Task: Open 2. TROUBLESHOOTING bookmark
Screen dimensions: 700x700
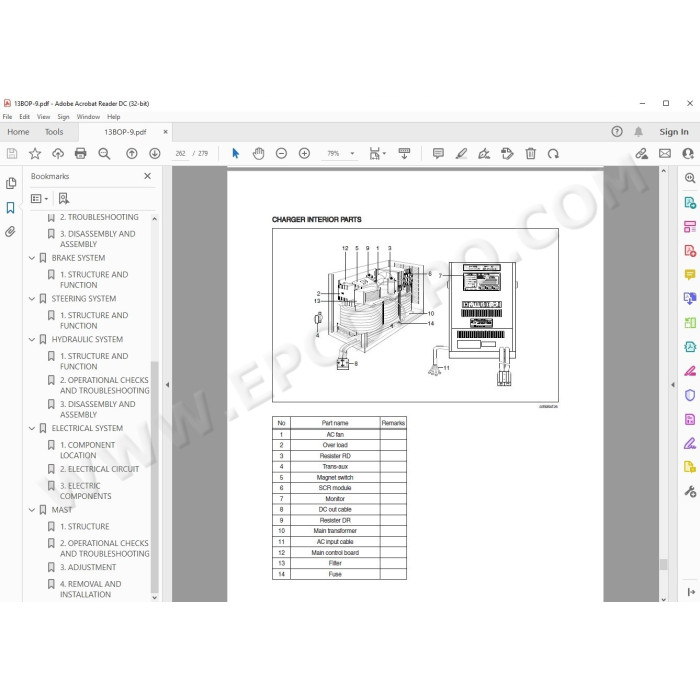Action: click(x=99, y=217)
